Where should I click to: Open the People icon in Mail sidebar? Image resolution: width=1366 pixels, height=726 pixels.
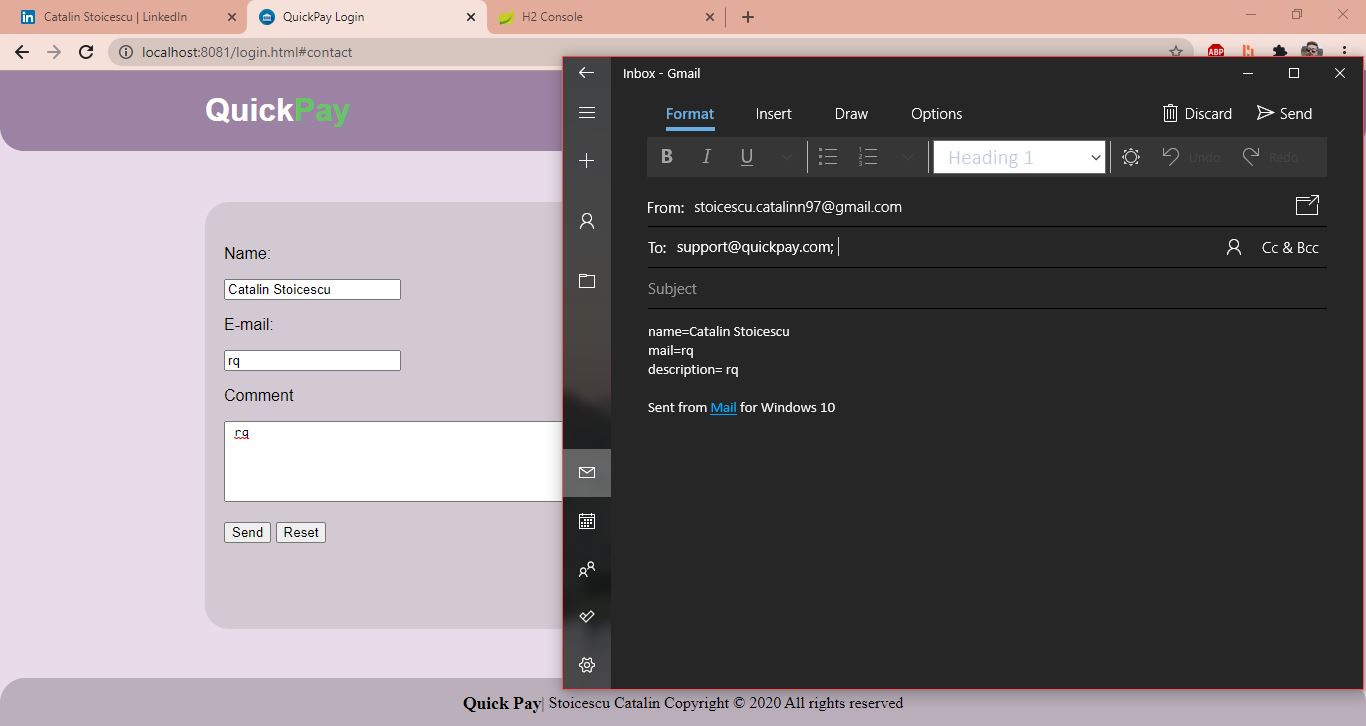coord(587,569)
